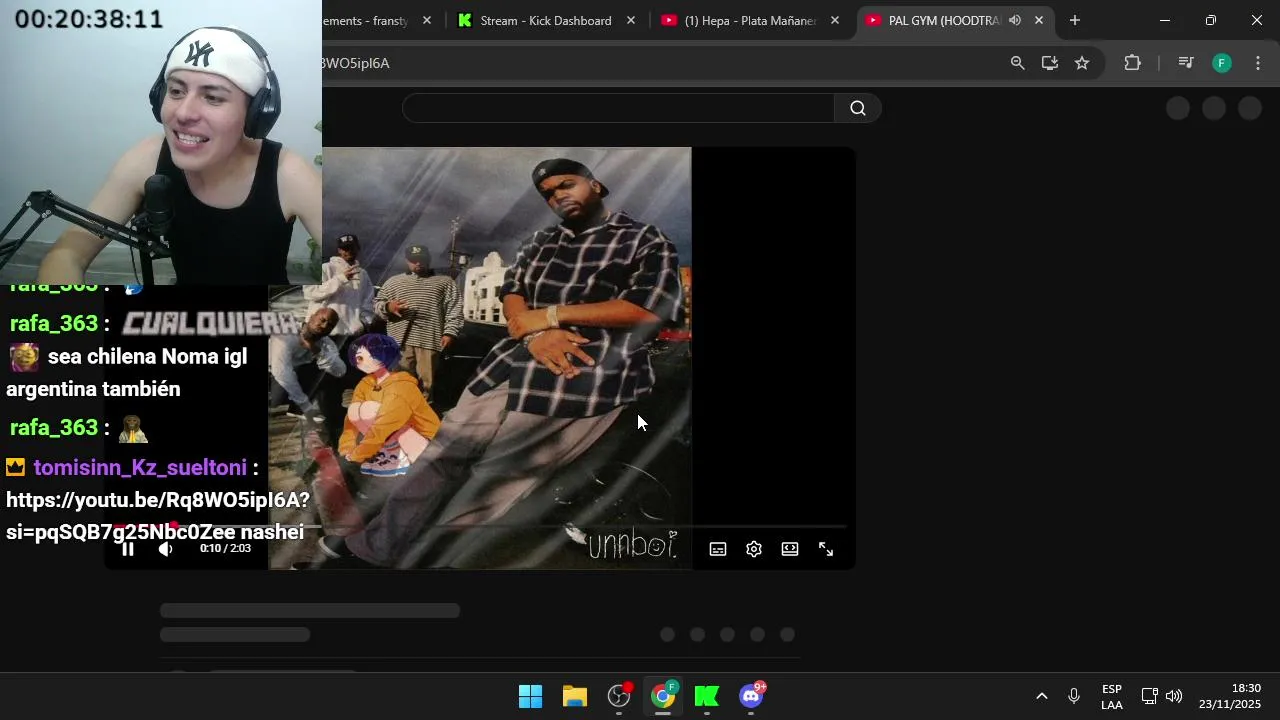
Task: Close the Stream - Kick Dashboard tab
Action: click(631, 20)
